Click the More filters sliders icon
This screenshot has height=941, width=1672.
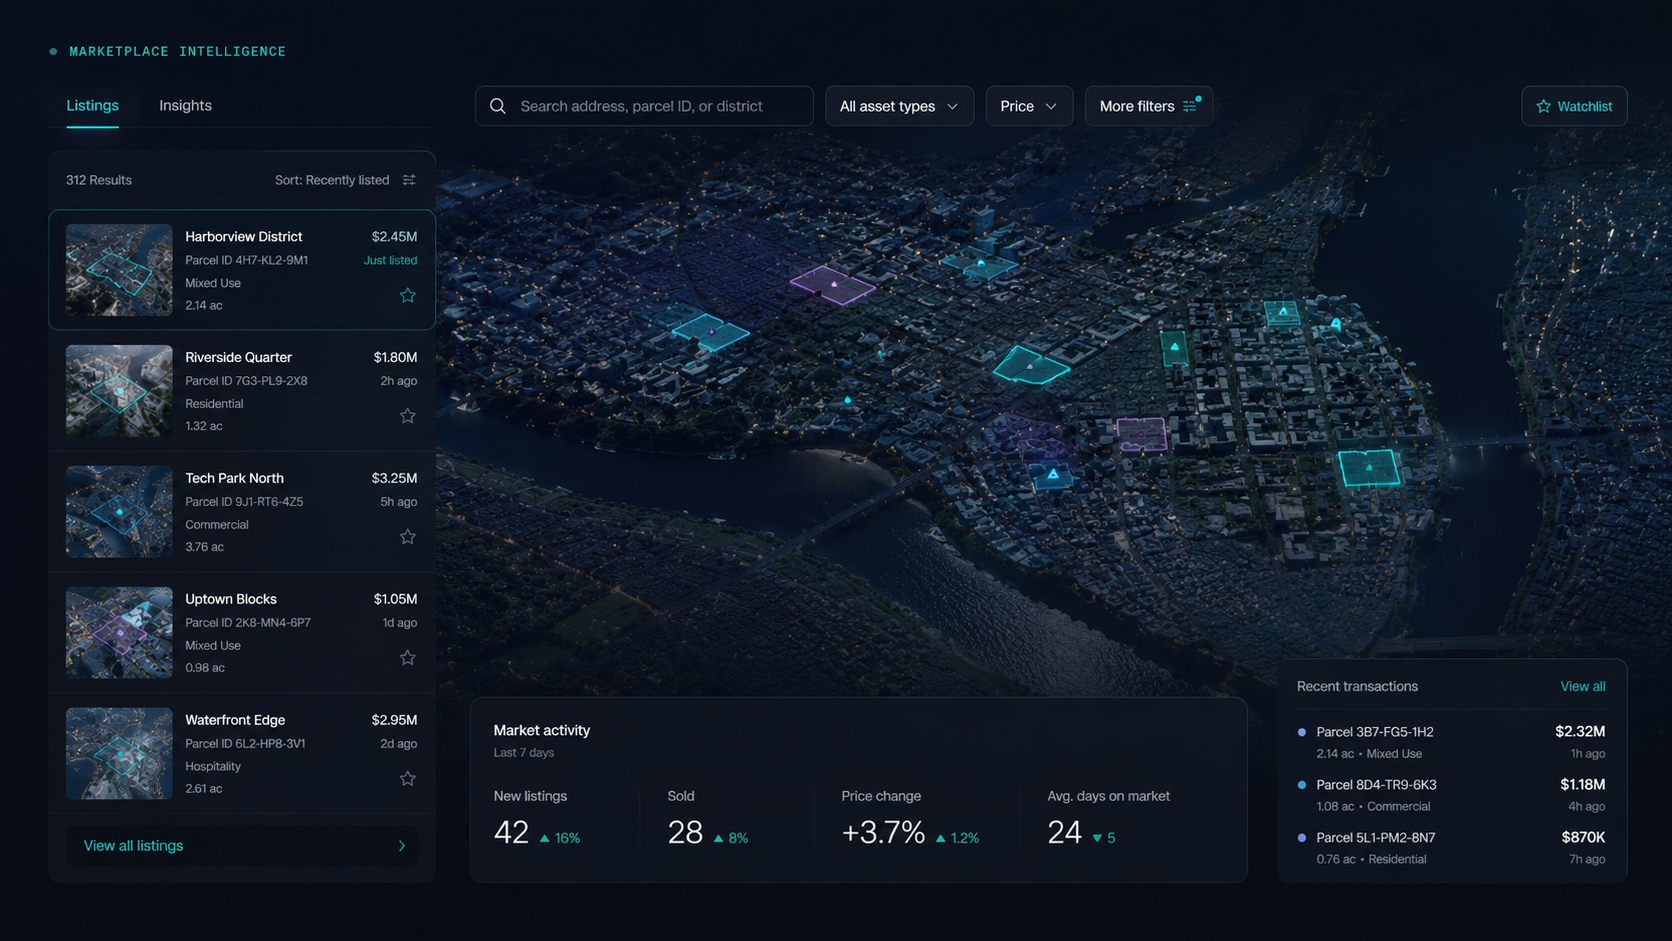click(1190, 106)
